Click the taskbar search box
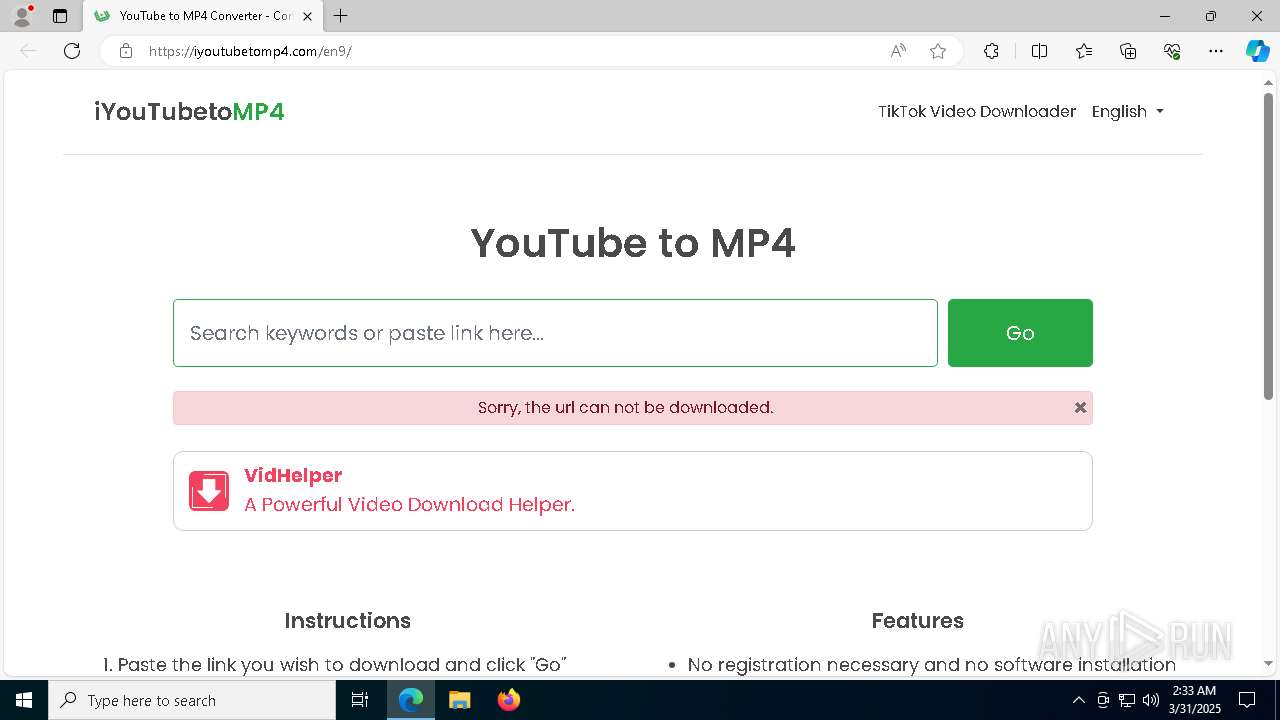 coord(192,700)
